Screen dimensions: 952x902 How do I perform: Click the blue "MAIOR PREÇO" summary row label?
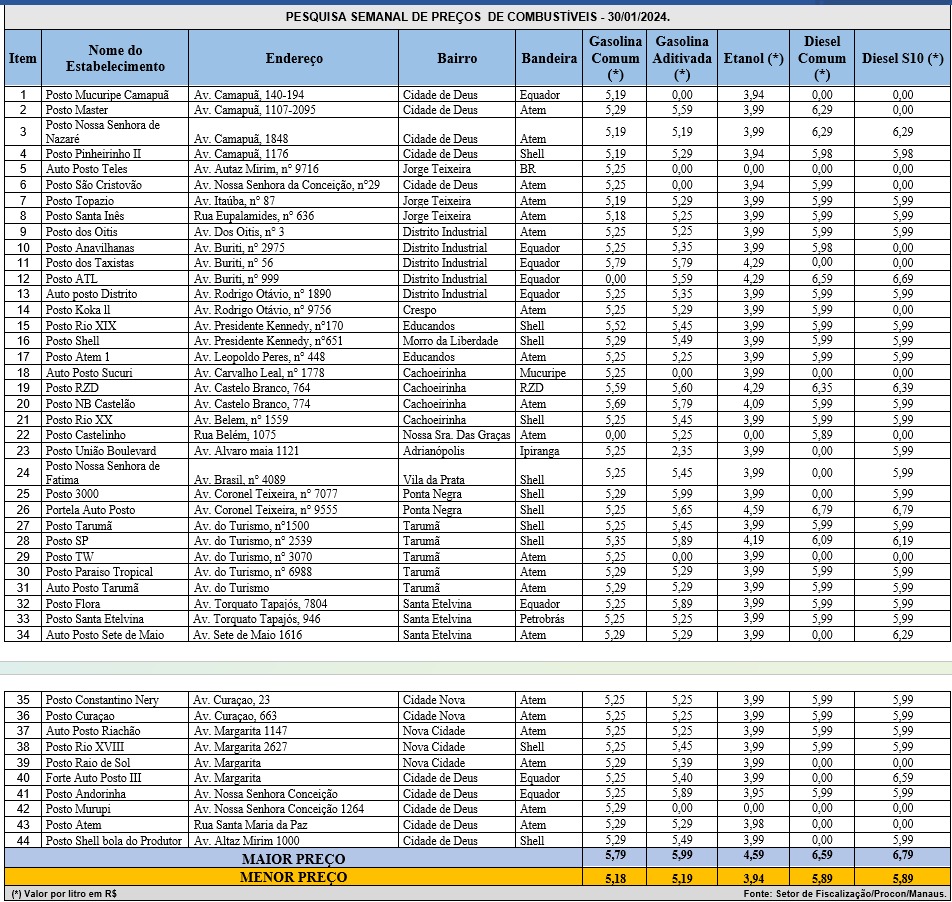(x=293, y=858)
